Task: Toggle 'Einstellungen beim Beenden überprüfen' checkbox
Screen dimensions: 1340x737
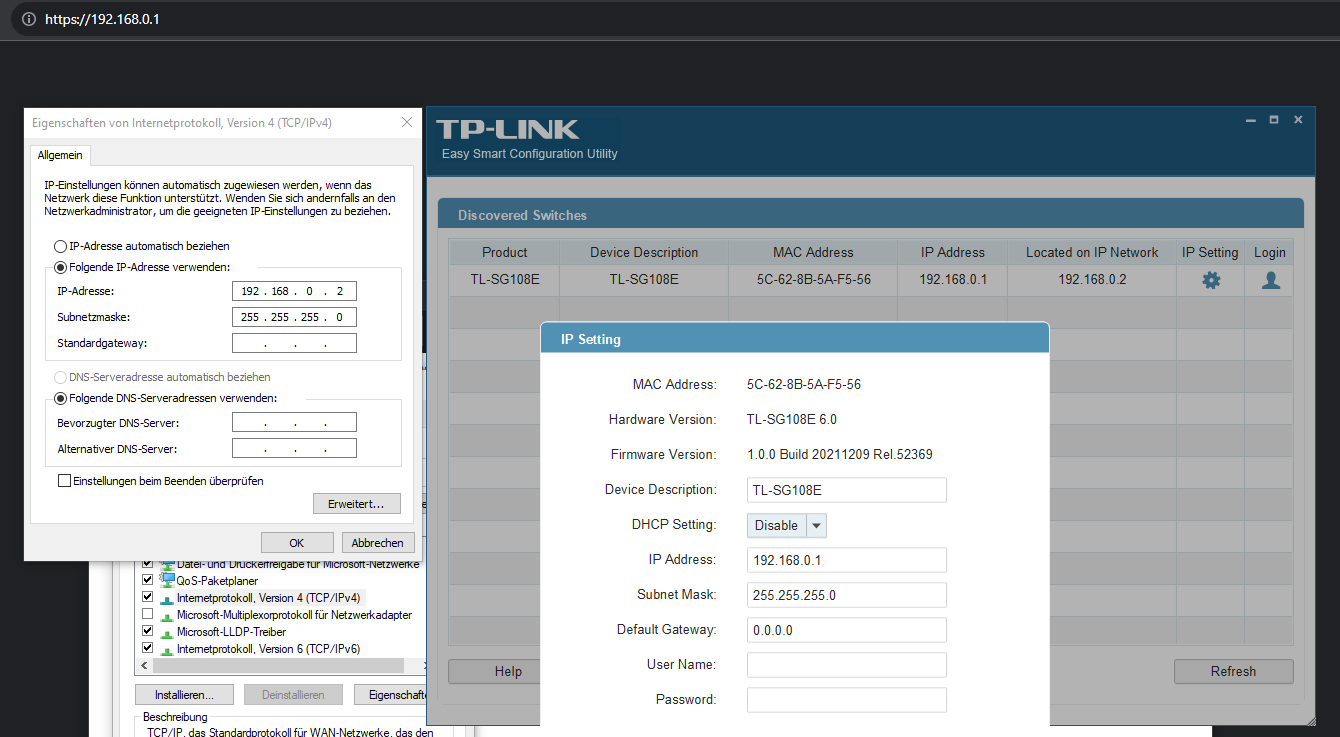Action: (65, 481)
